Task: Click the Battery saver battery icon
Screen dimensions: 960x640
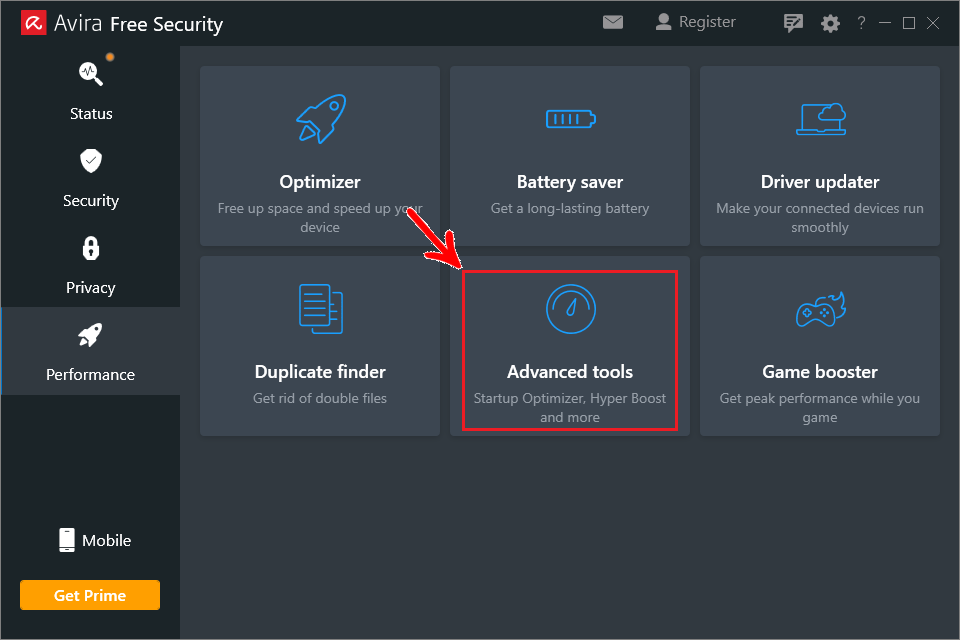Action: click(571, 118)
